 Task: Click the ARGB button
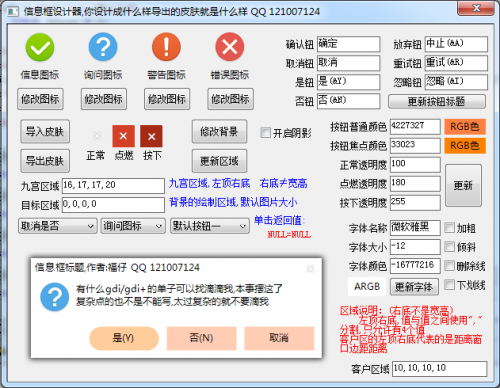coord(367,287)
